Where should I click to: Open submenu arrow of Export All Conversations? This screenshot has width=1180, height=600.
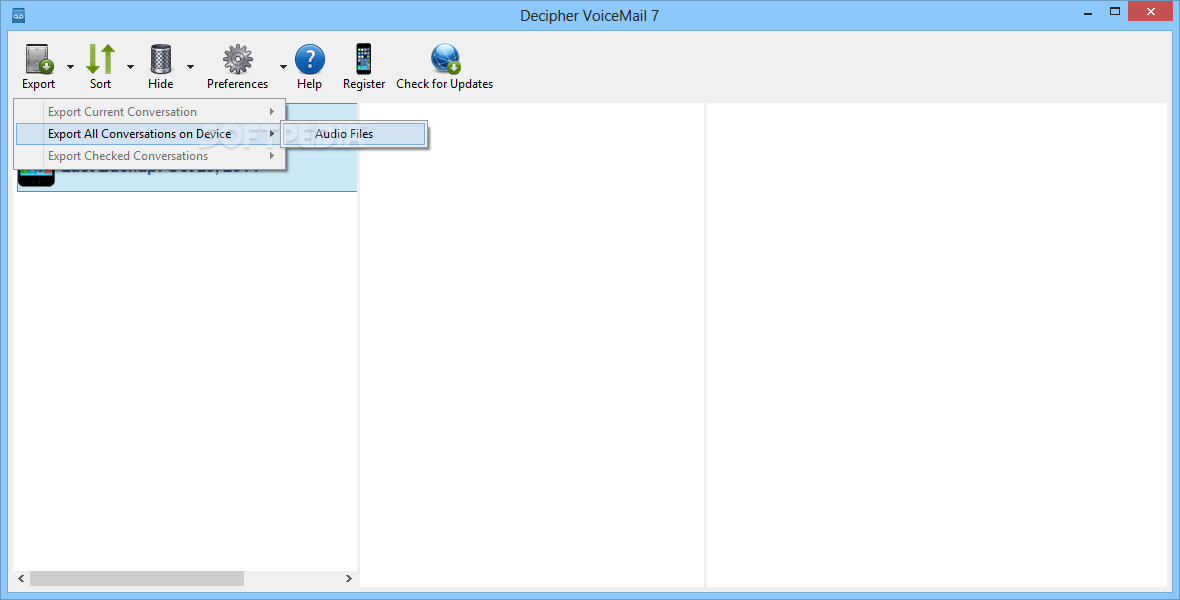coord(272,134)
